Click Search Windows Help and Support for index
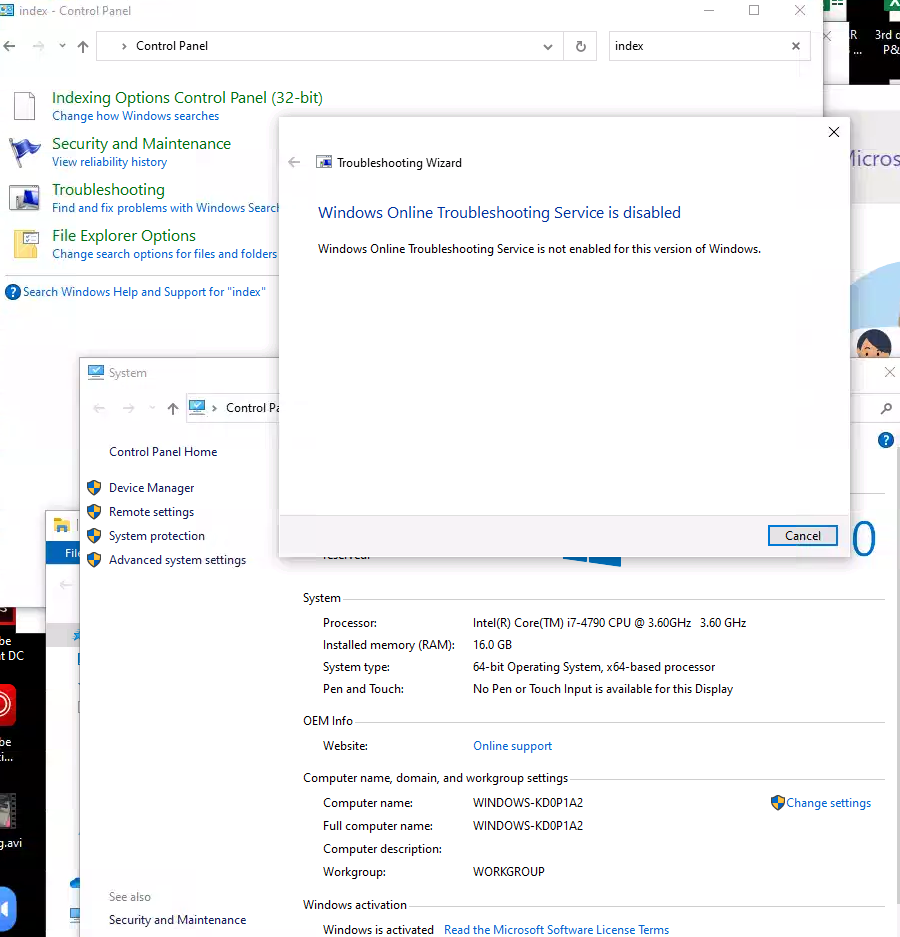Screen dimensions: 900x937 144,292
